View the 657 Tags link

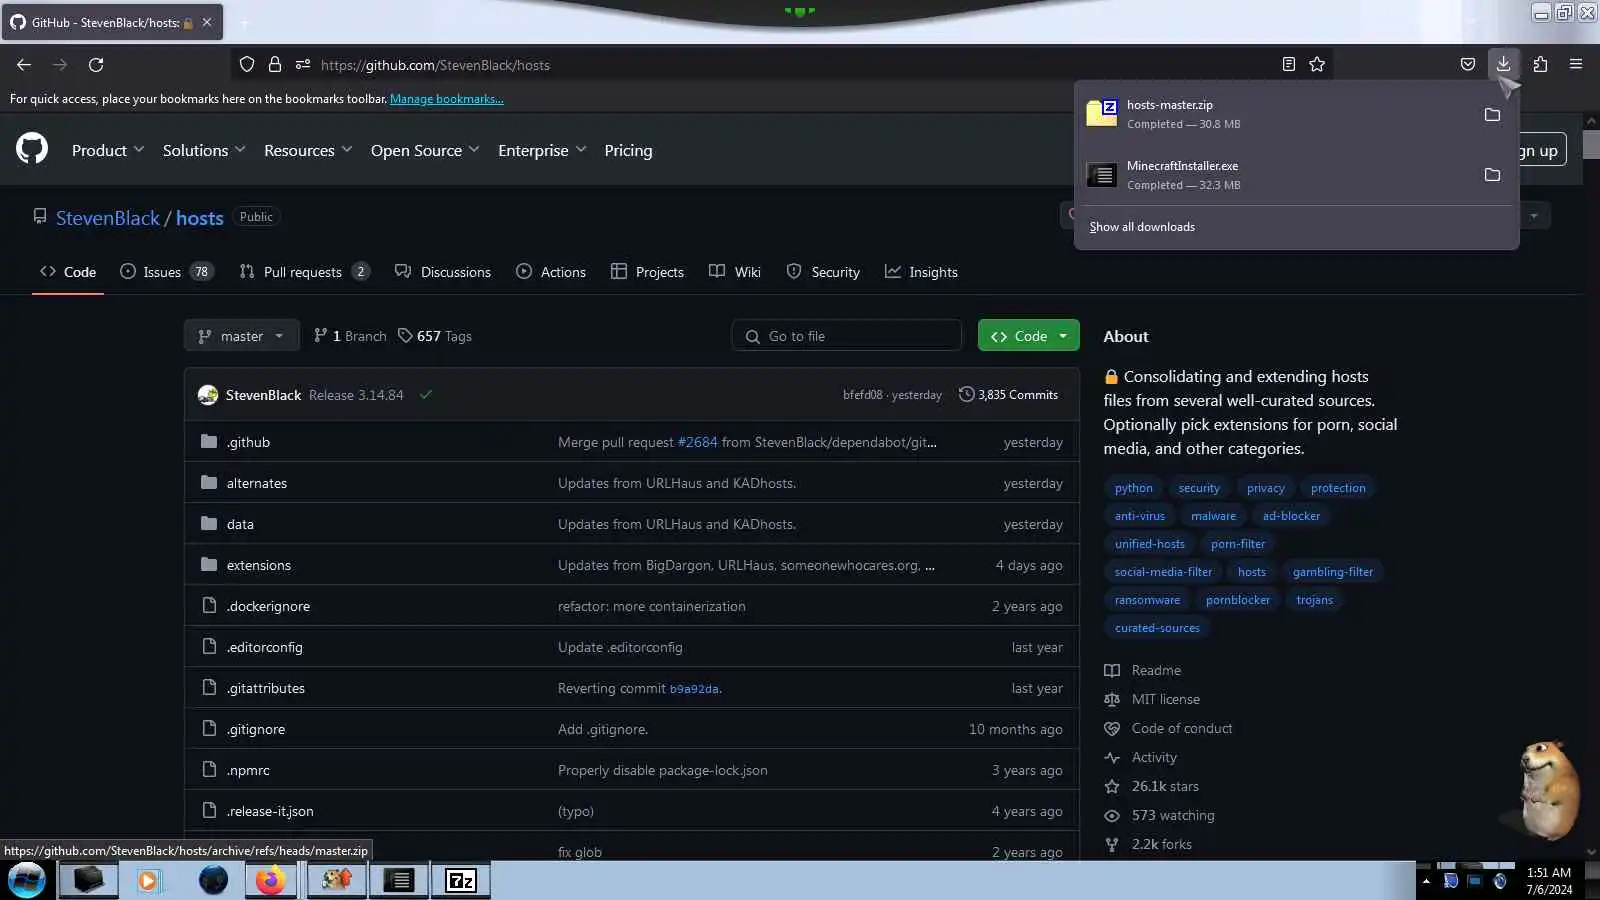click(434, 336)
